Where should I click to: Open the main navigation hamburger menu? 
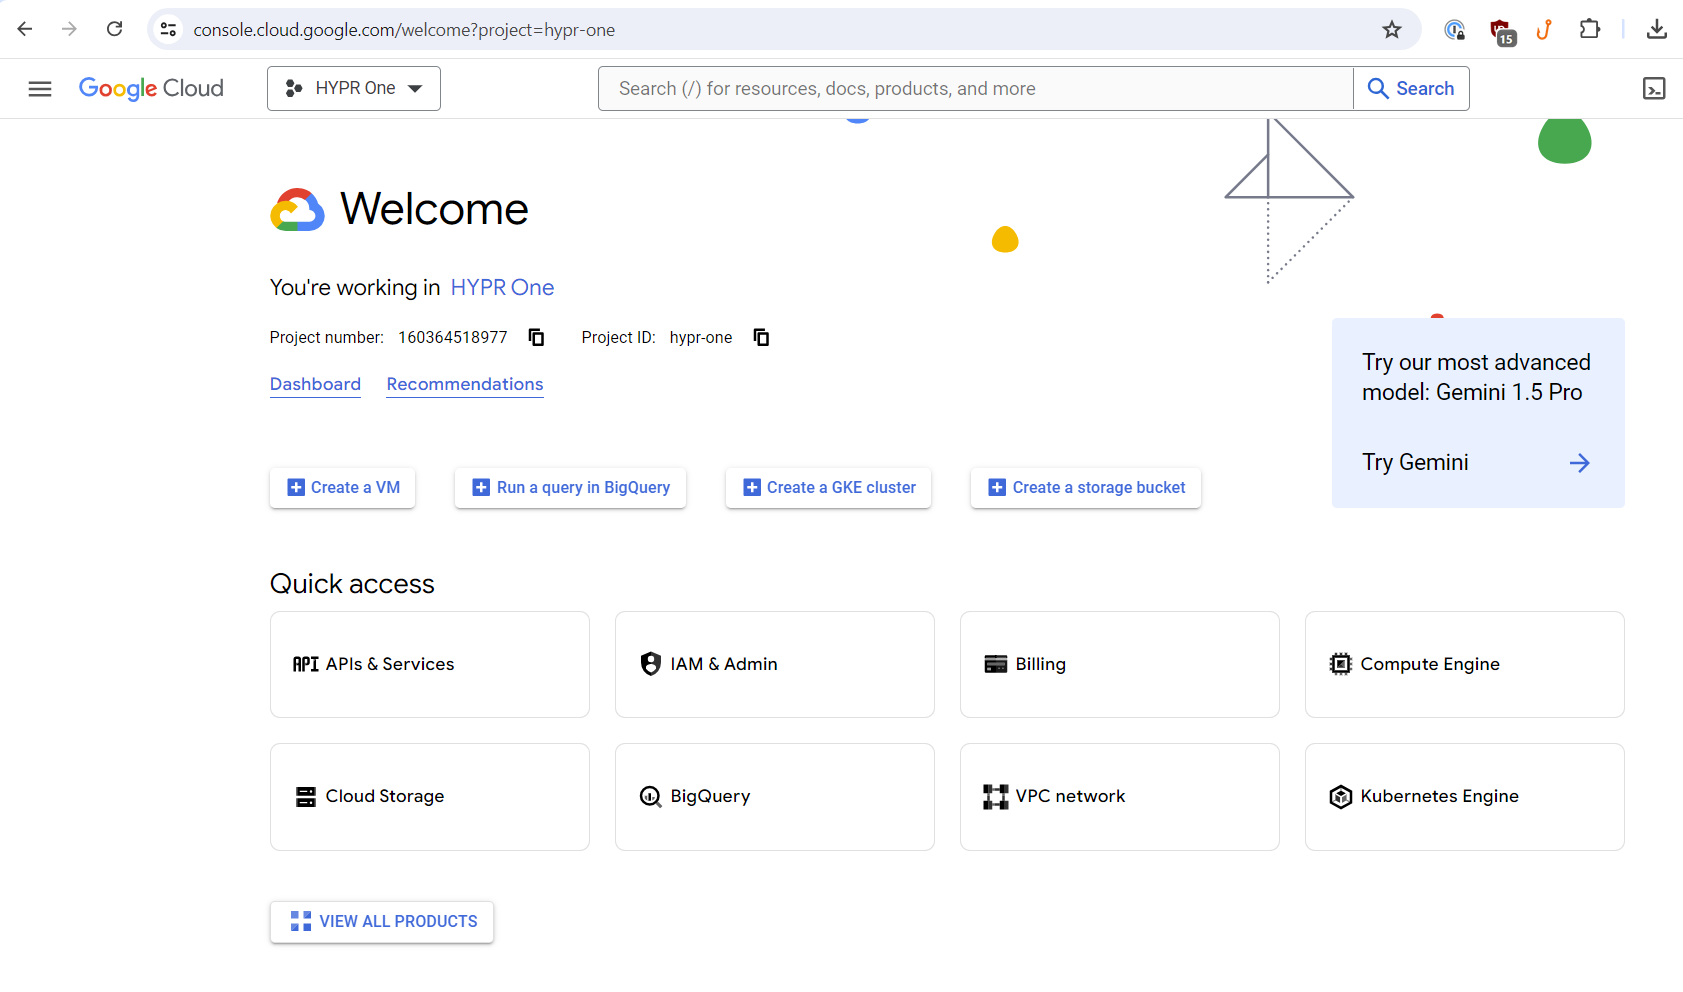point(40,89)
